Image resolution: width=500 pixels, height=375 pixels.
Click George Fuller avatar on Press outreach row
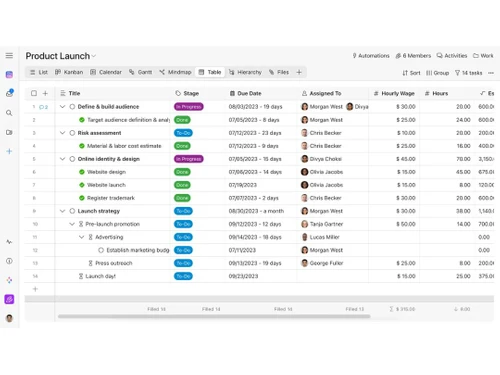304,263
